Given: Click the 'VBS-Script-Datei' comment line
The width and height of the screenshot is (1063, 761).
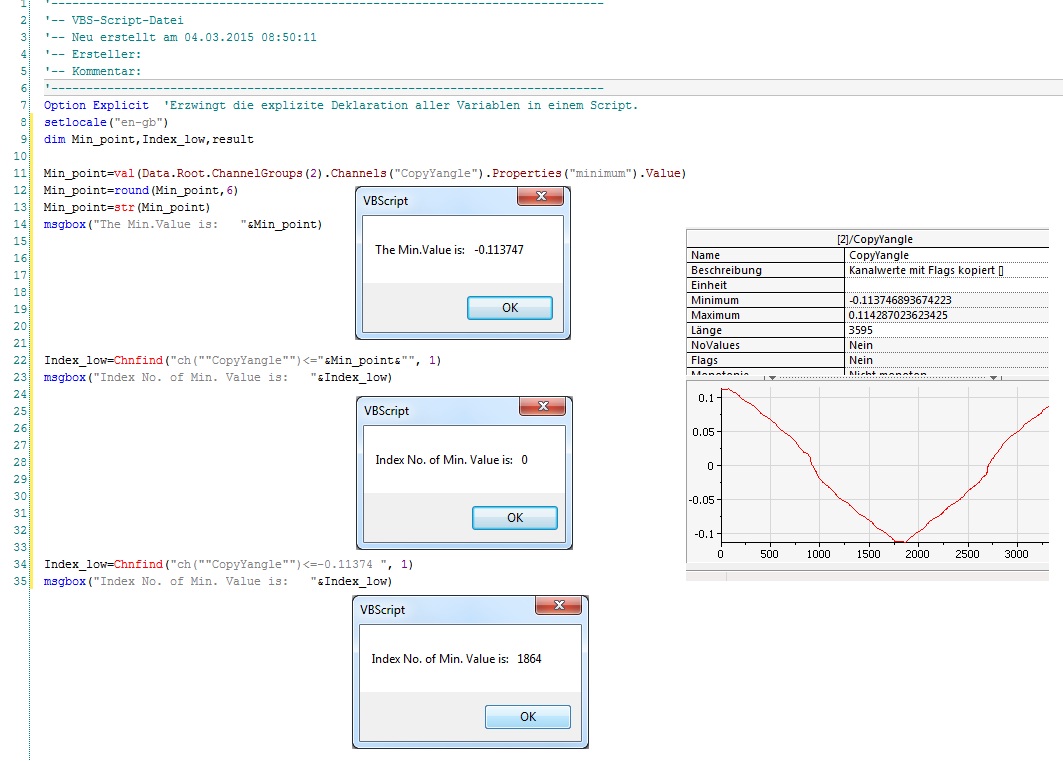Looking at the screenshot, I should coord(114,20).
